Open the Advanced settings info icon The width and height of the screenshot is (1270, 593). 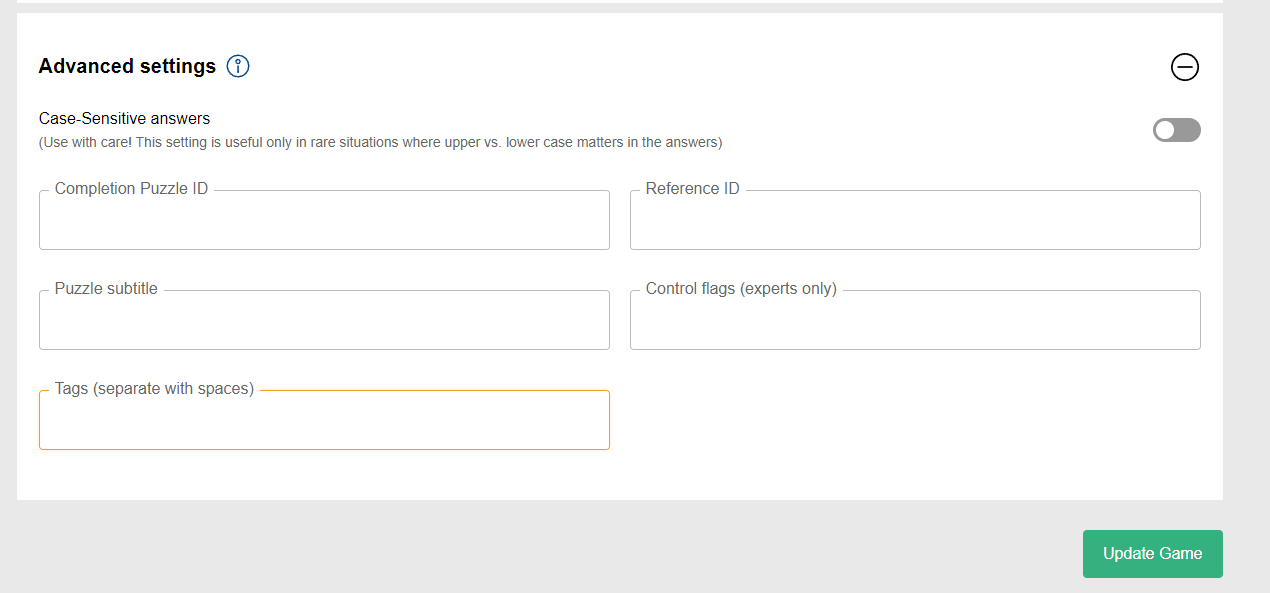238,66
